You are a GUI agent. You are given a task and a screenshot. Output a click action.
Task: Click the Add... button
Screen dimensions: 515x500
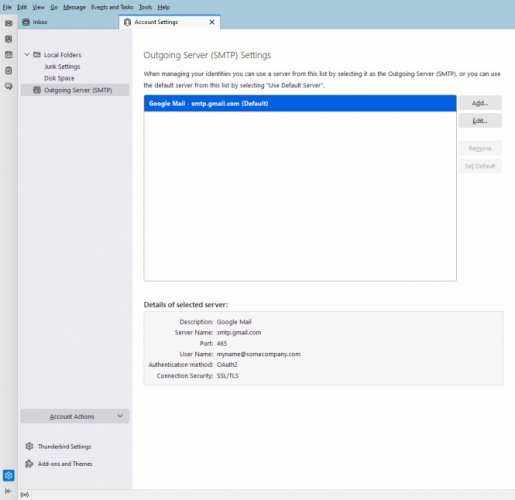coord(480,103)
